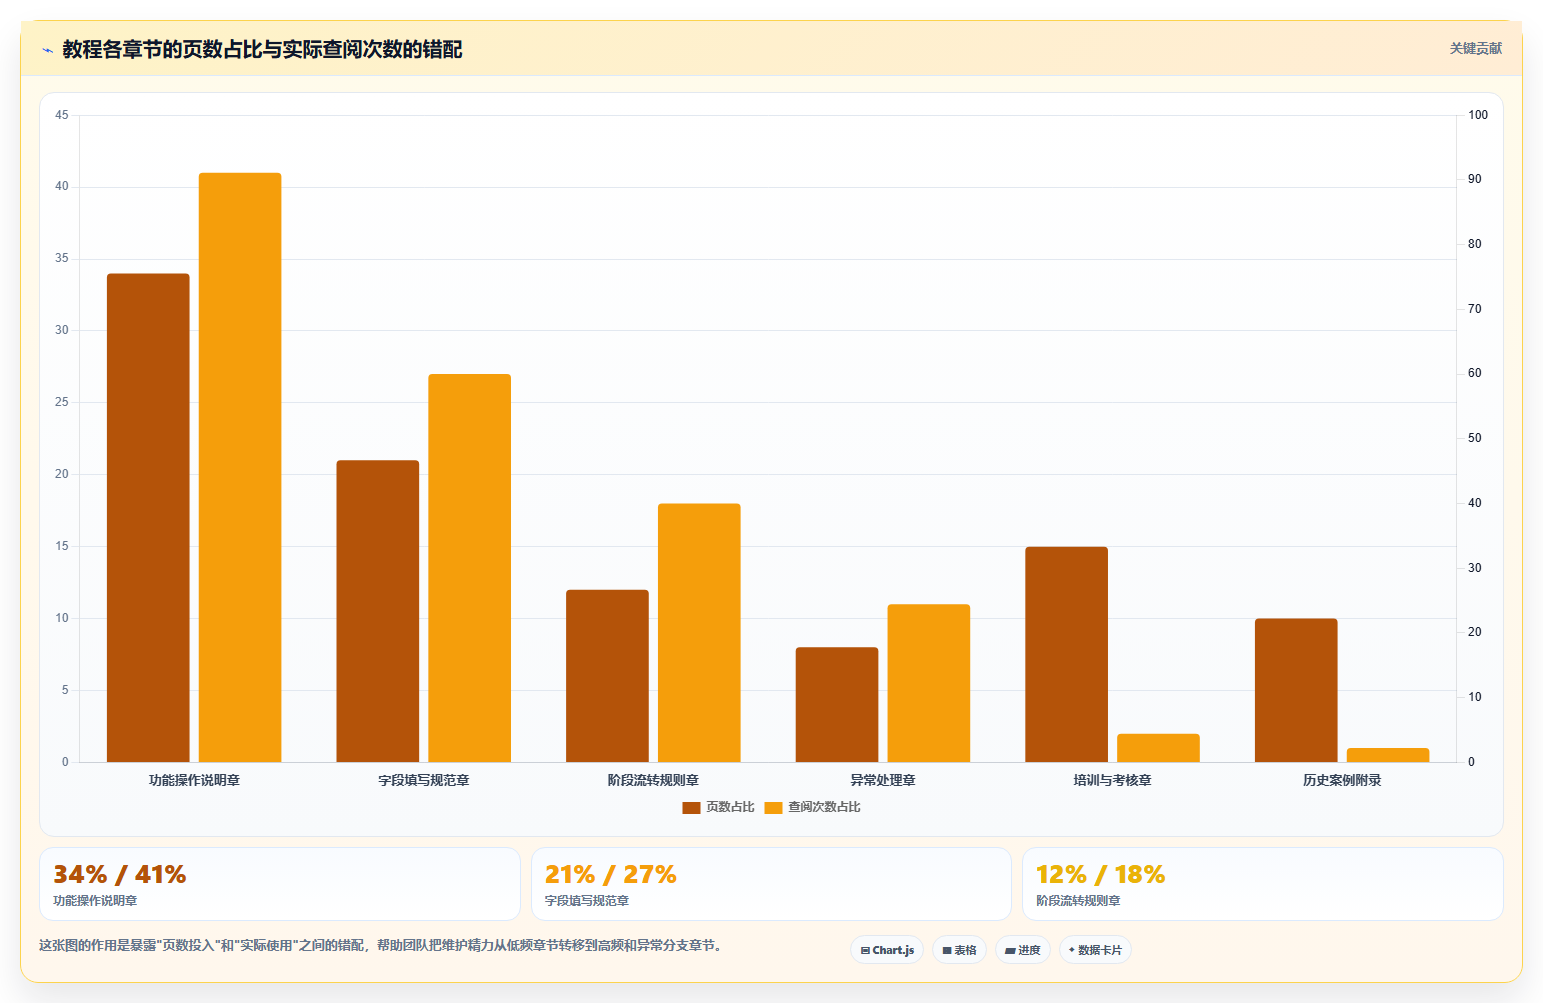Click the dark orange 页数占比 legend swatch
Viewport: 1543px width, 1003px height.
coord(691,808)
